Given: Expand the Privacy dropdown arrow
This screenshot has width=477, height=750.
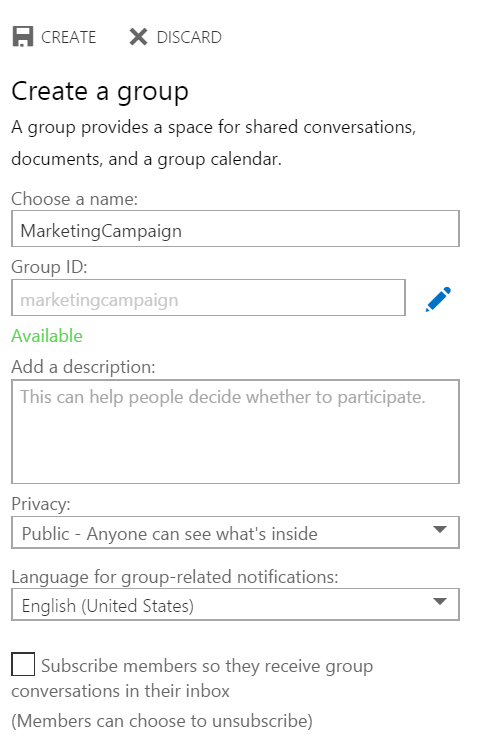Looking at the screenshot, I should click(x=439, y=529).
